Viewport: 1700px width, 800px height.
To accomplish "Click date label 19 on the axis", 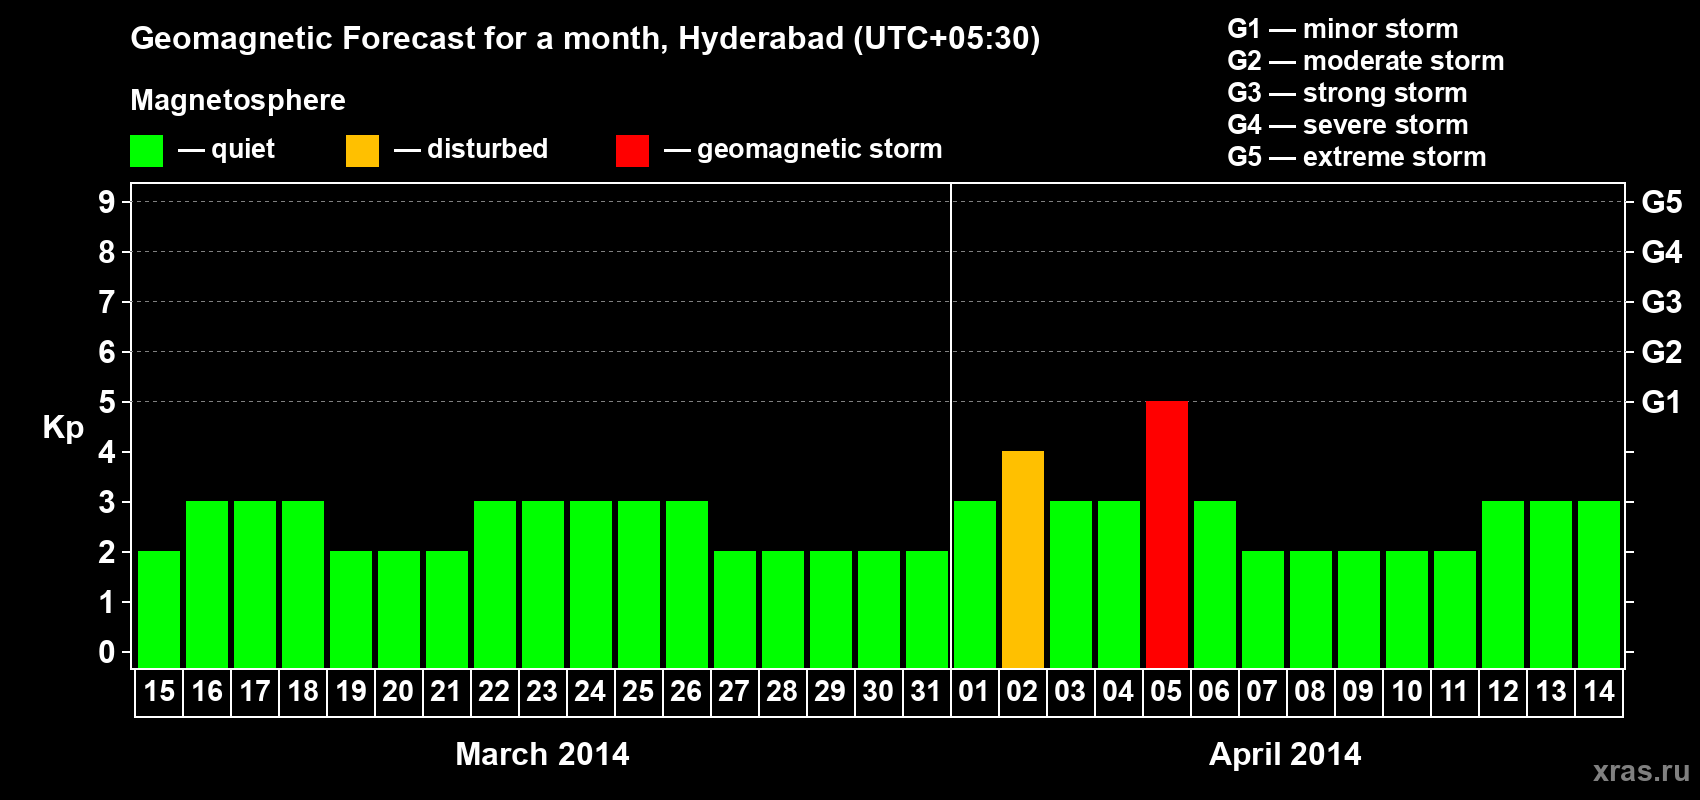I will [351, 692].
